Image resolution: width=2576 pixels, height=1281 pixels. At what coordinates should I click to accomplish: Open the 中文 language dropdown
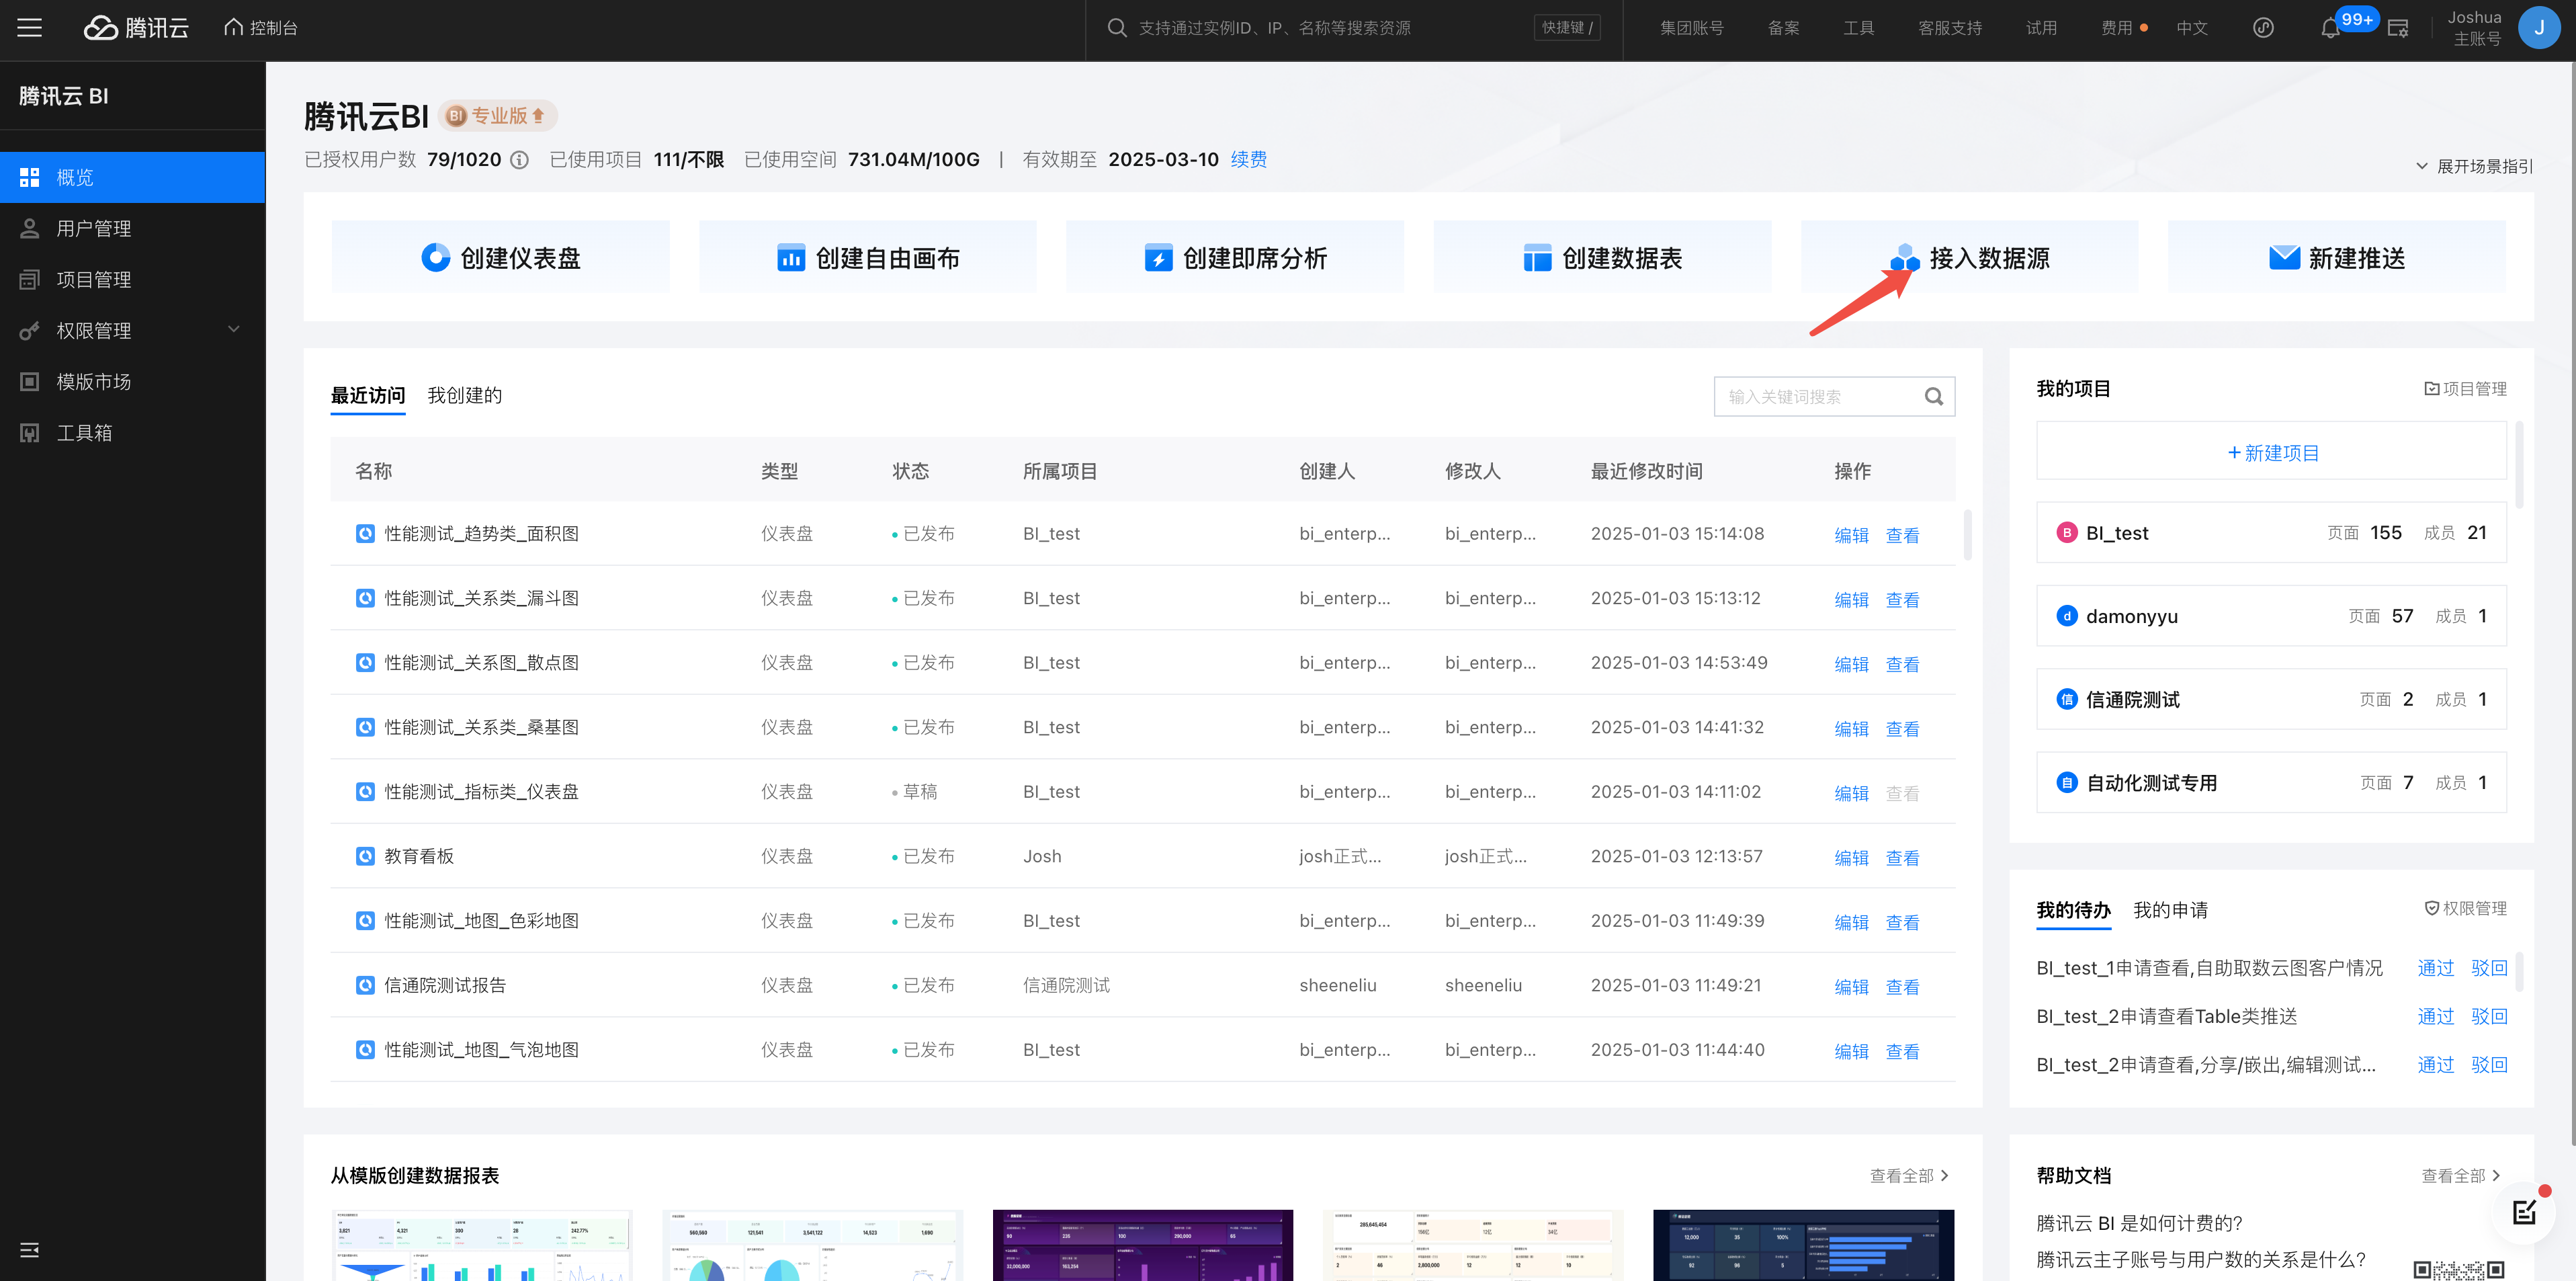coord(2191,28)
